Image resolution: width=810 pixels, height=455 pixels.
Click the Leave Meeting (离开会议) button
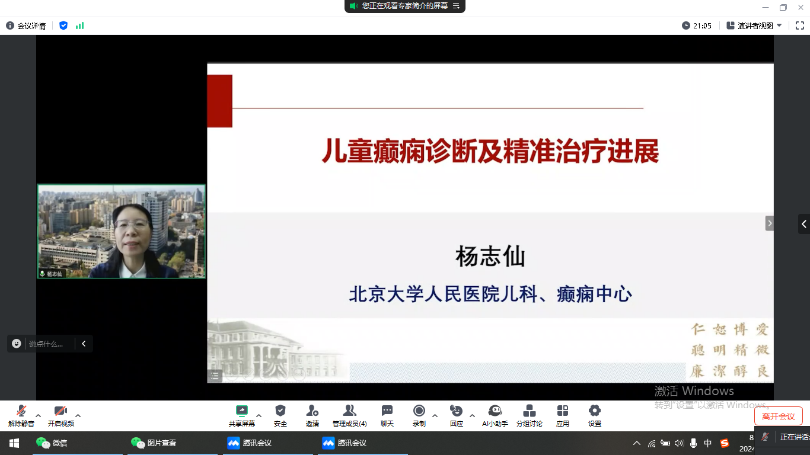coord(778,416)
